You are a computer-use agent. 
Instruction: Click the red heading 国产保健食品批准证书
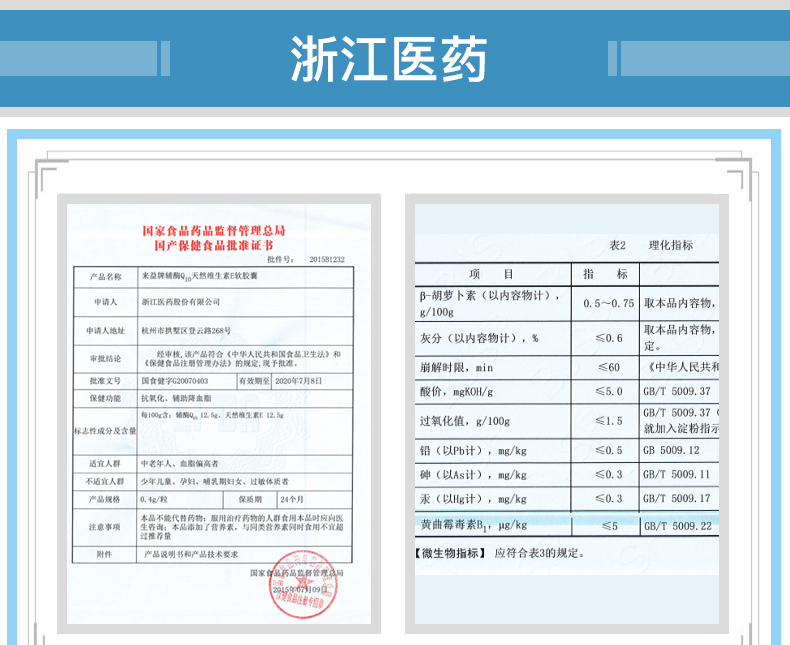click(214, 245)
